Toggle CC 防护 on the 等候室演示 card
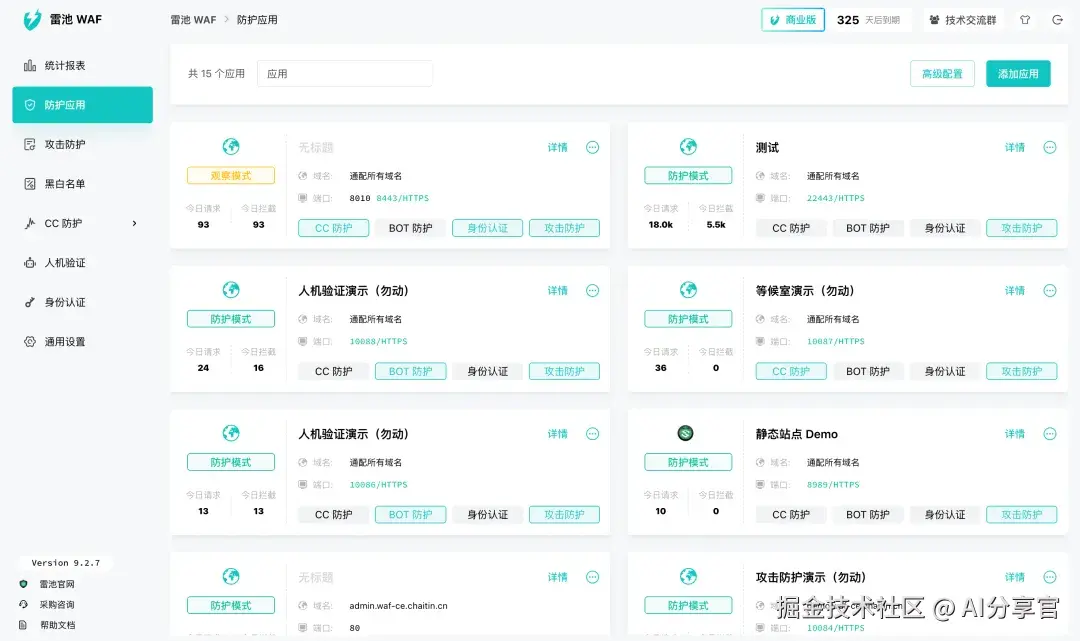The height and width of the screenshot is (641, 1080). 791,371
